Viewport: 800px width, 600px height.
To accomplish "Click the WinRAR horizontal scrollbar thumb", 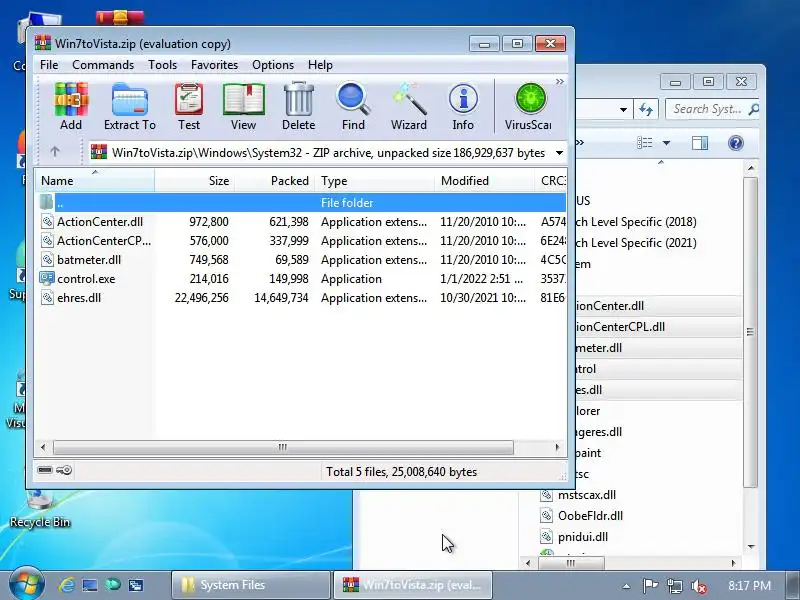I will 283,447.
